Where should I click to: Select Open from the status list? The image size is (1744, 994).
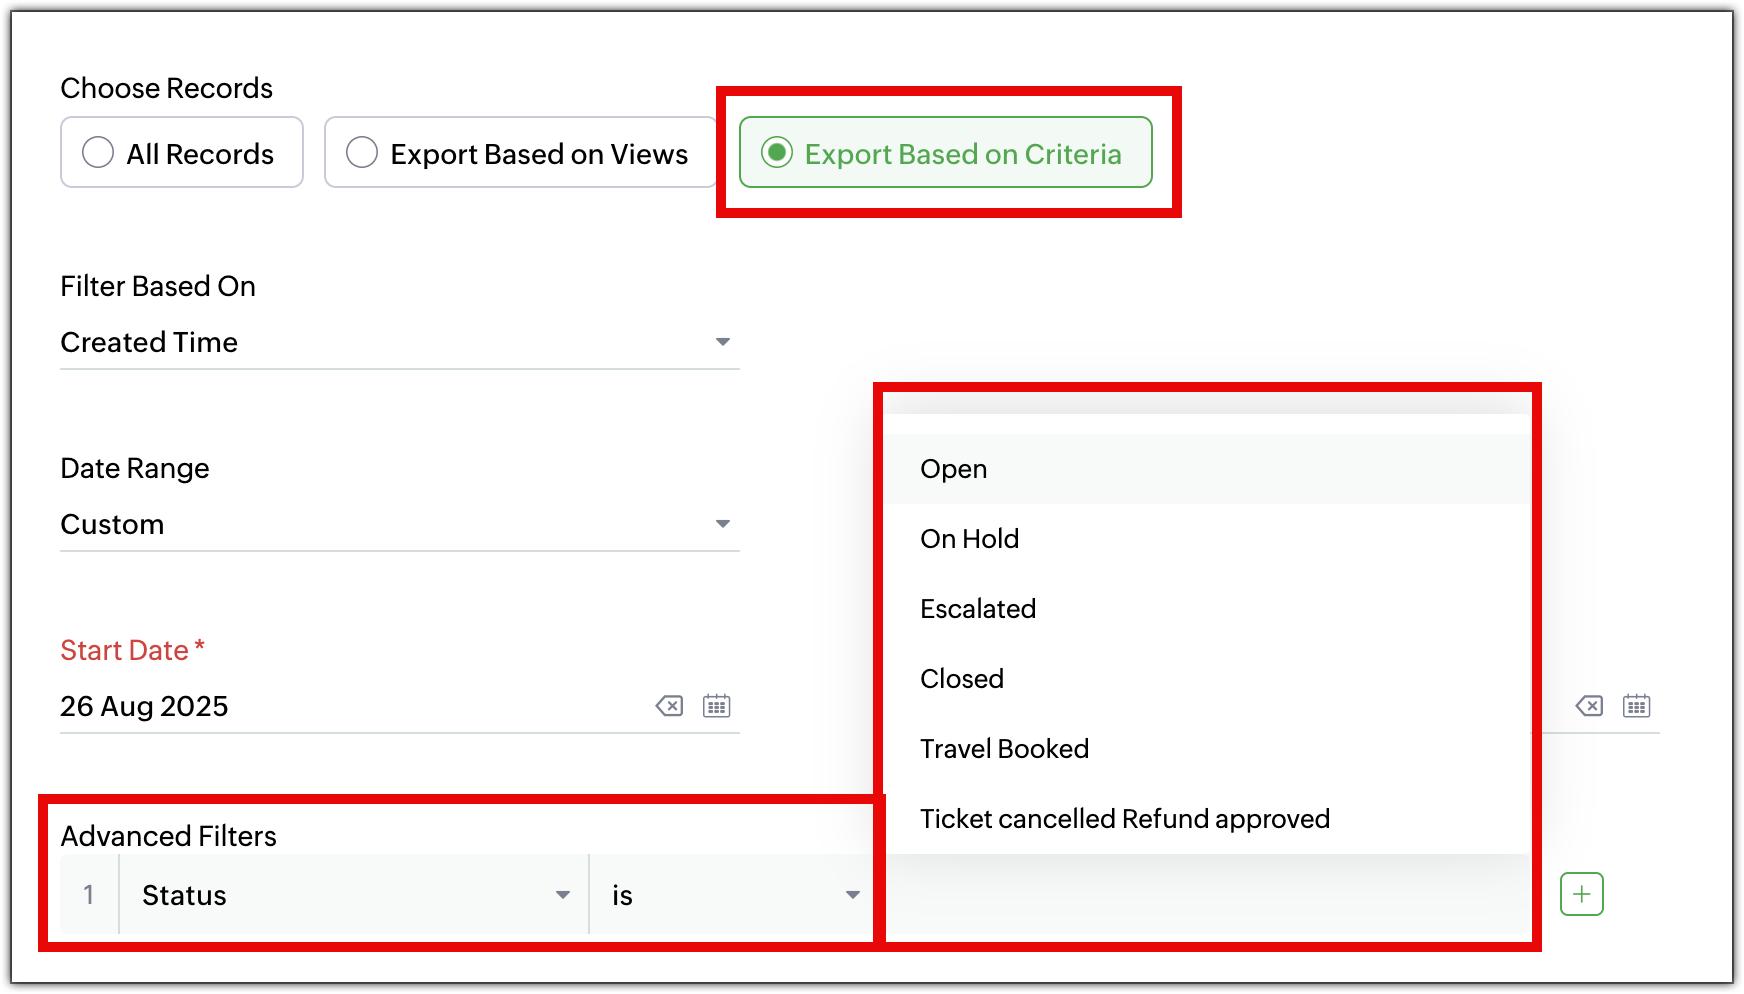click(953, 468)
